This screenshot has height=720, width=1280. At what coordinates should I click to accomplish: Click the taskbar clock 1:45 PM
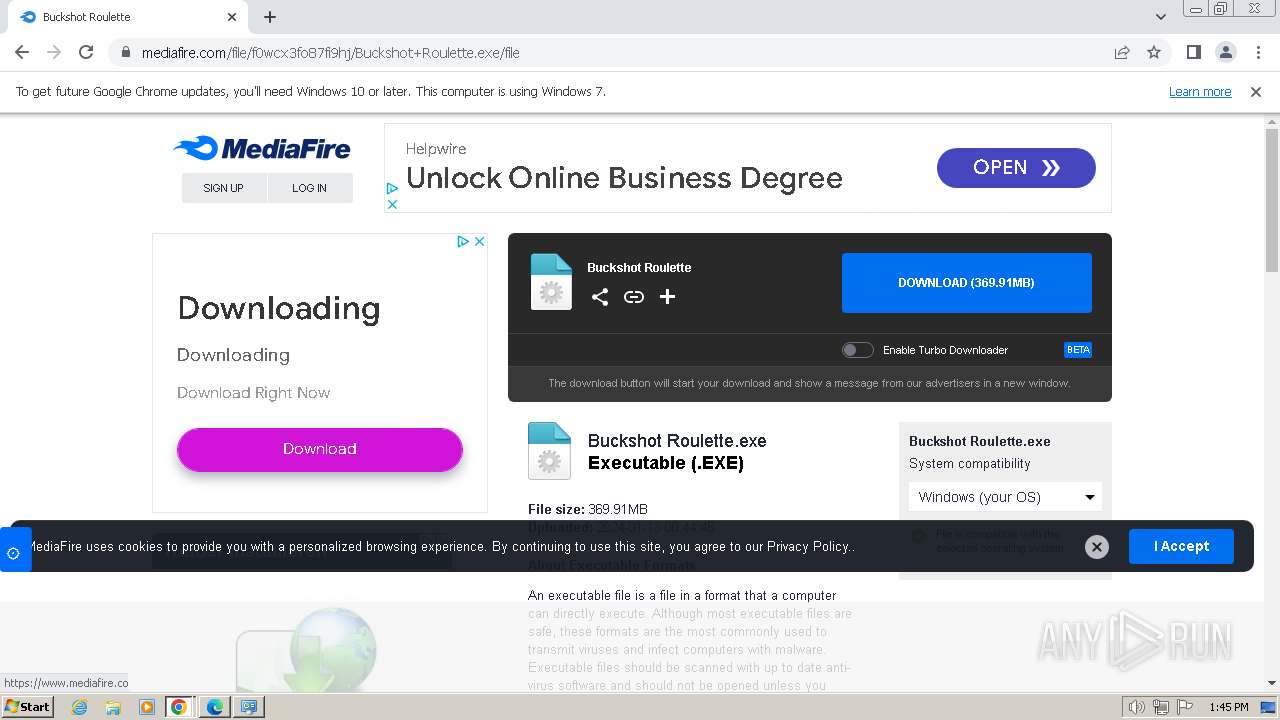[1229, 707]
